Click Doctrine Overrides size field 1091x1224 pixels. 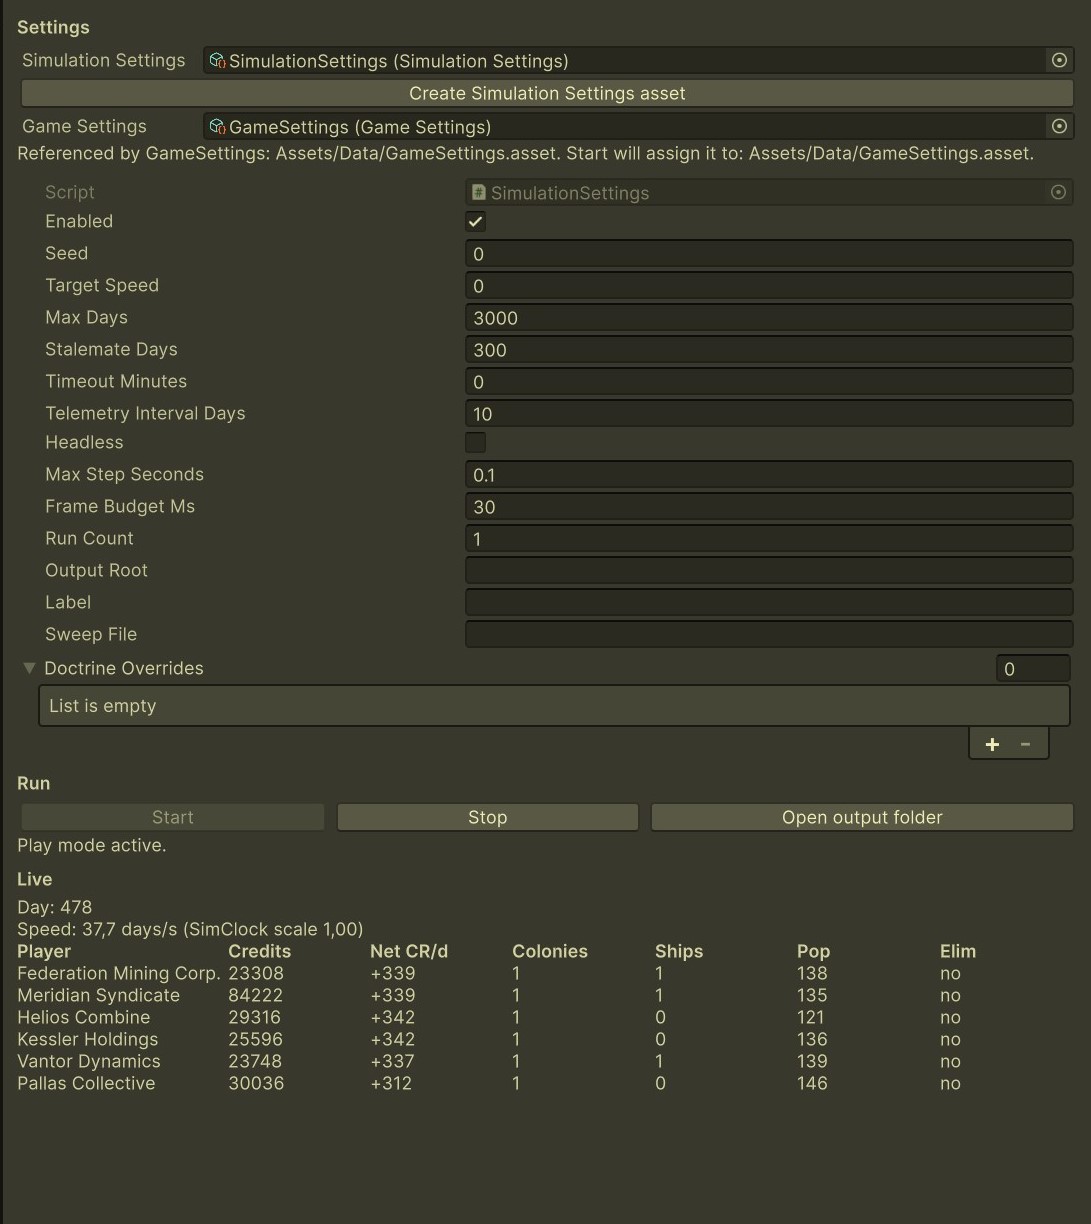click(1033, 669)
